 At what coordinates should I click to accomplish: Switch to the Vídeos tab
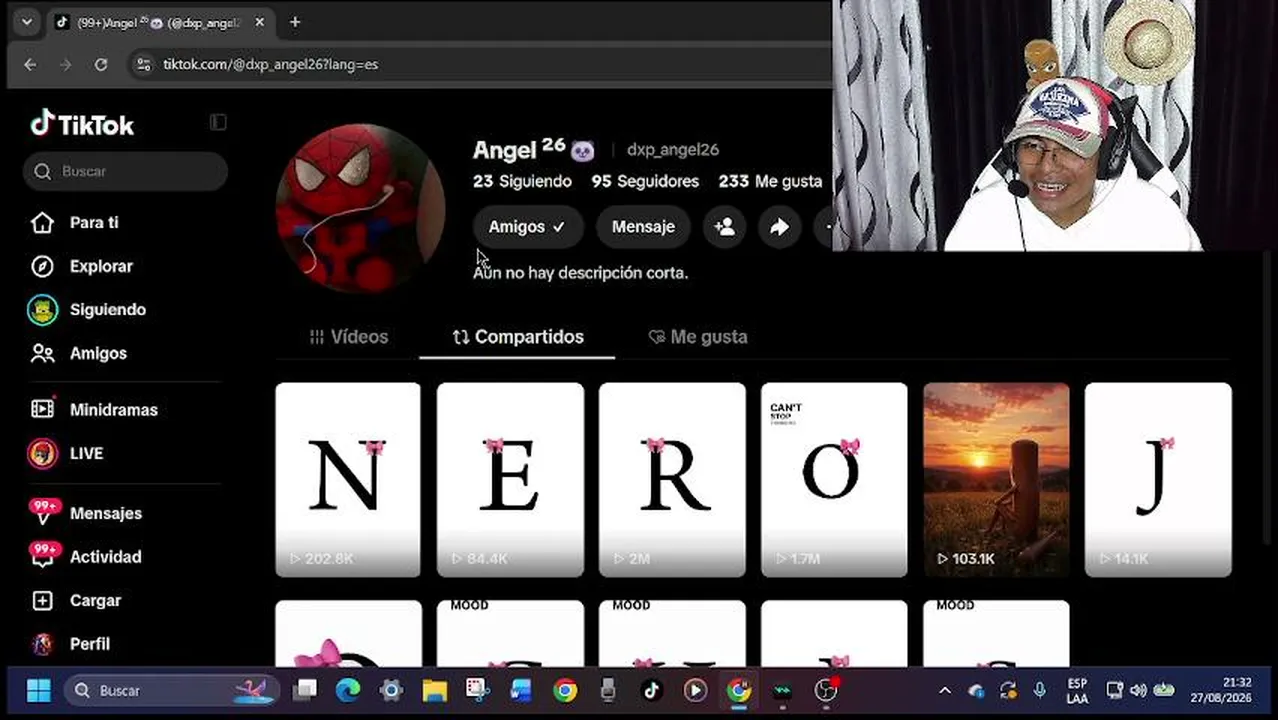348,337
